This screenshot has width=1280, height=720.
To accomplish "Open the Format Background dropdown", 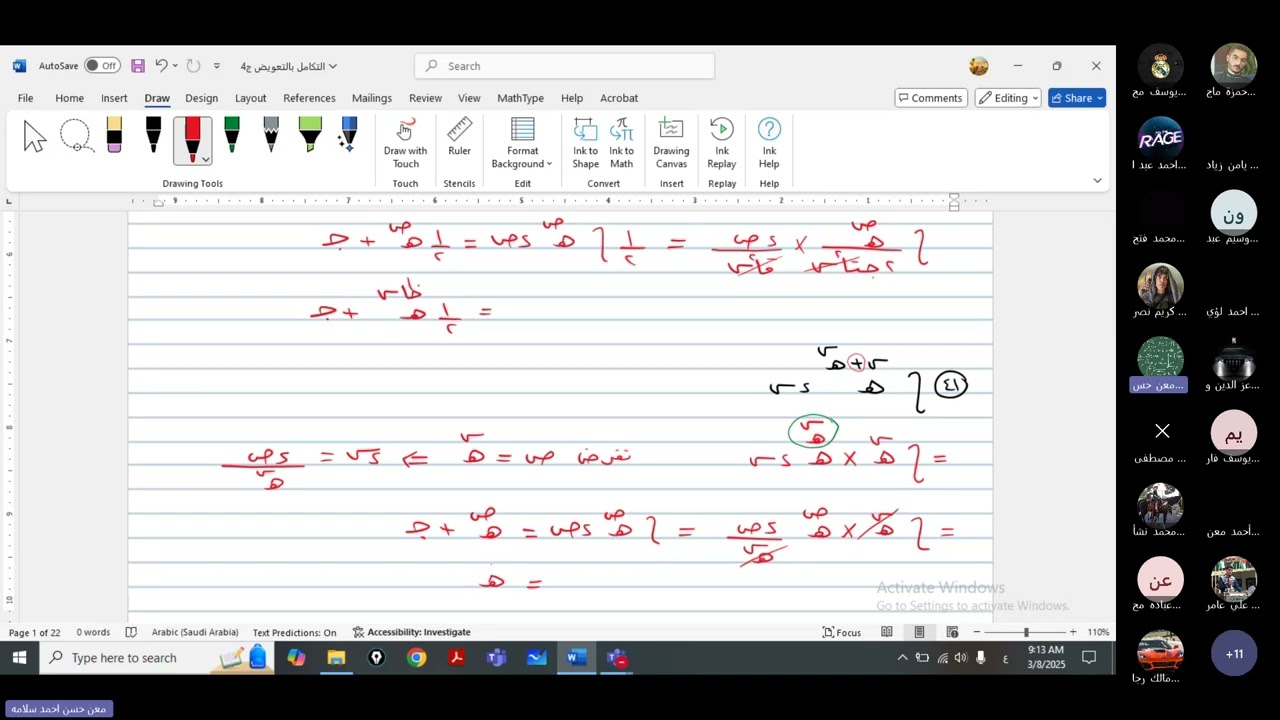I will click(x=522, y=144).
